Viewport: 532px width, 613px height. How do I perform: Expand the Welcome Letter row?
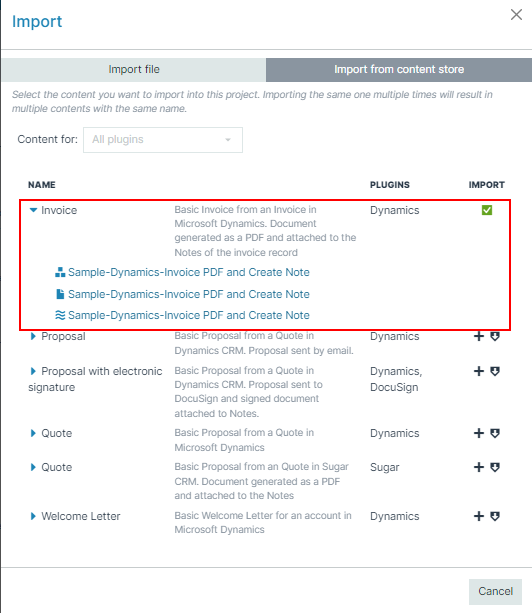(x=33, y=516)
